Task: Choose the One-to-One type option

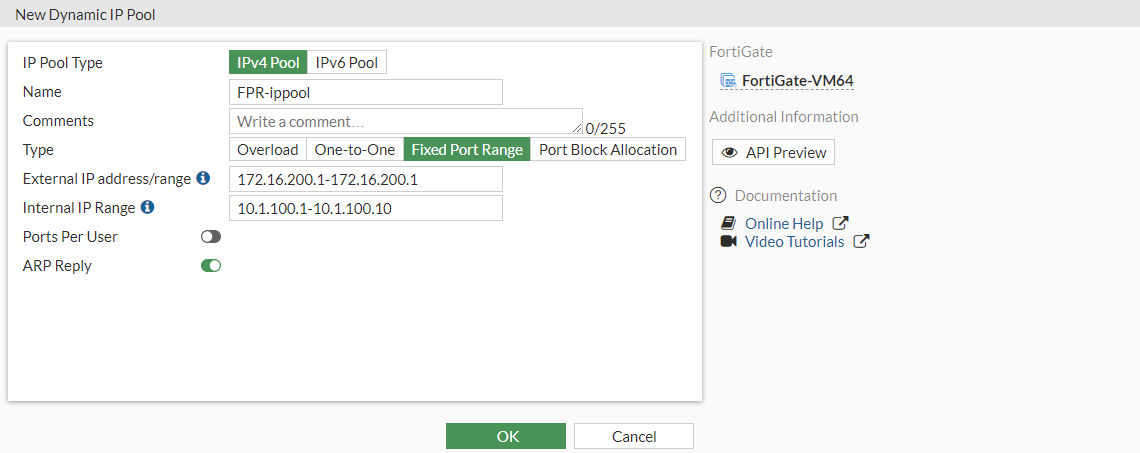Action: pyautogui.click(x=355, y=150)
